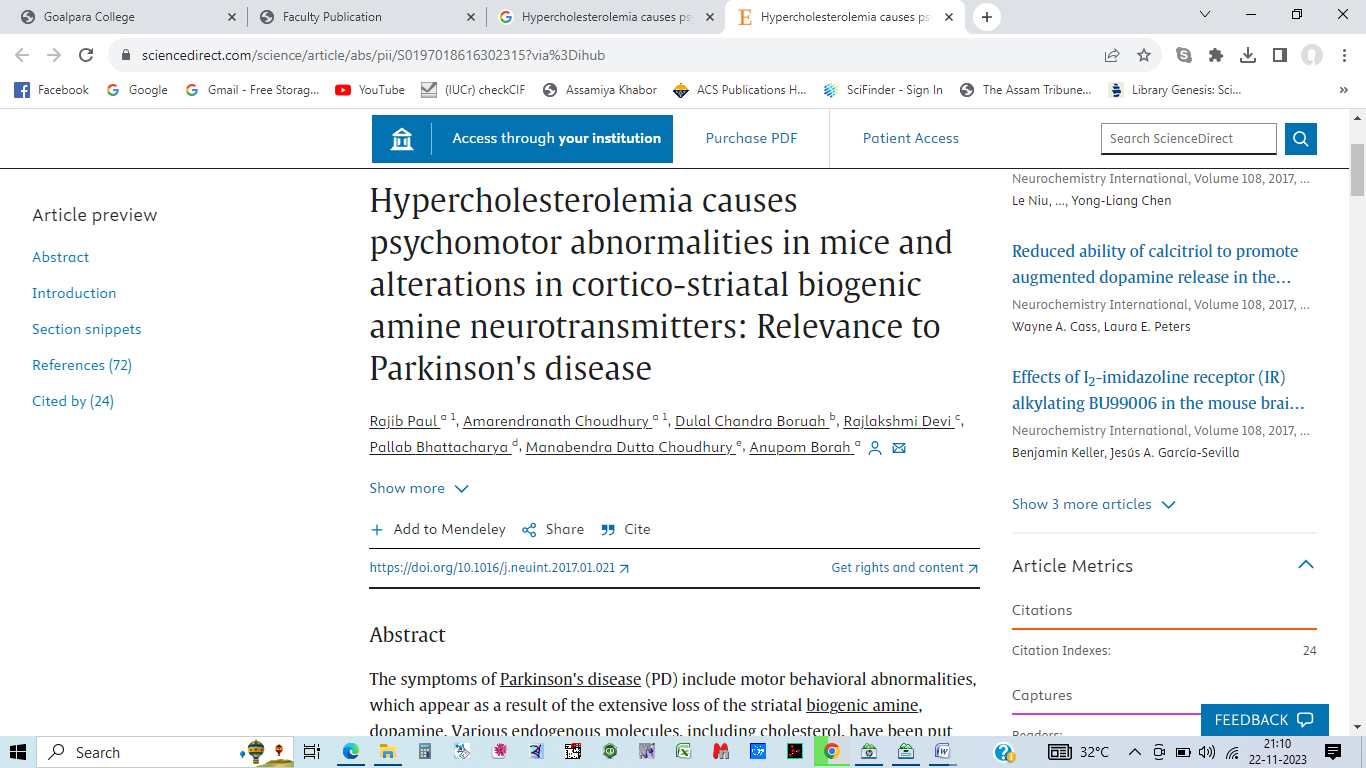The image size is (1366, 768).
Task: Expand the Show more author details
Action: (x=418, y=488)
